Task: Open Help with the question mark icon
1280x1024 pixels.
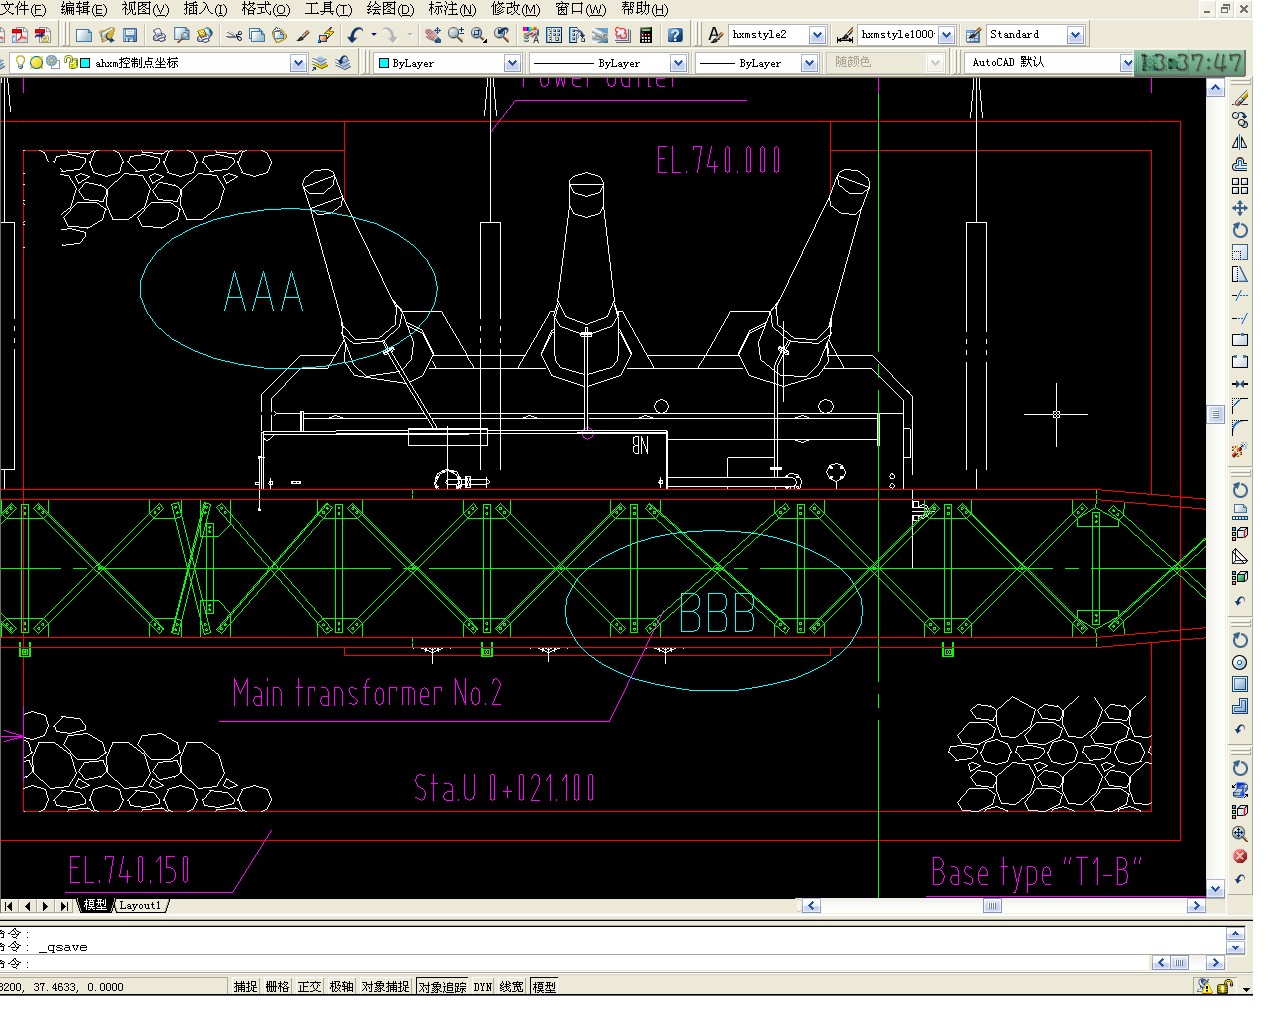Action: 675,35
